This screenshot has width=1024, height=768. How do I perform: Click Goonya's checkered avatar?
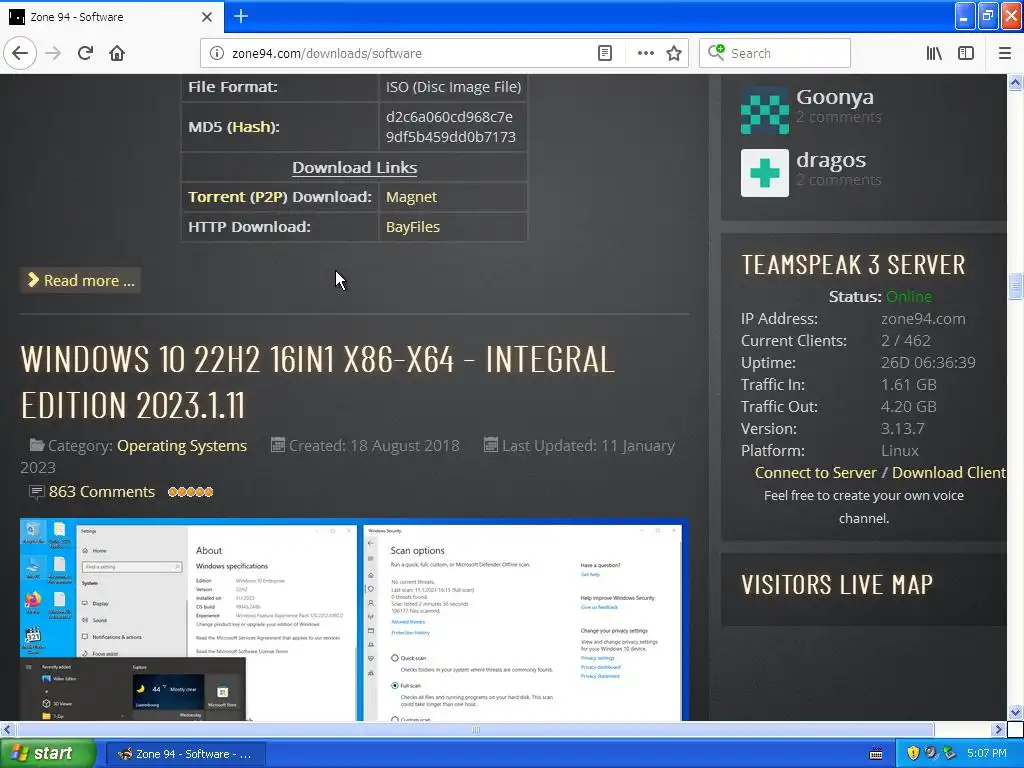tap(765, 110)
